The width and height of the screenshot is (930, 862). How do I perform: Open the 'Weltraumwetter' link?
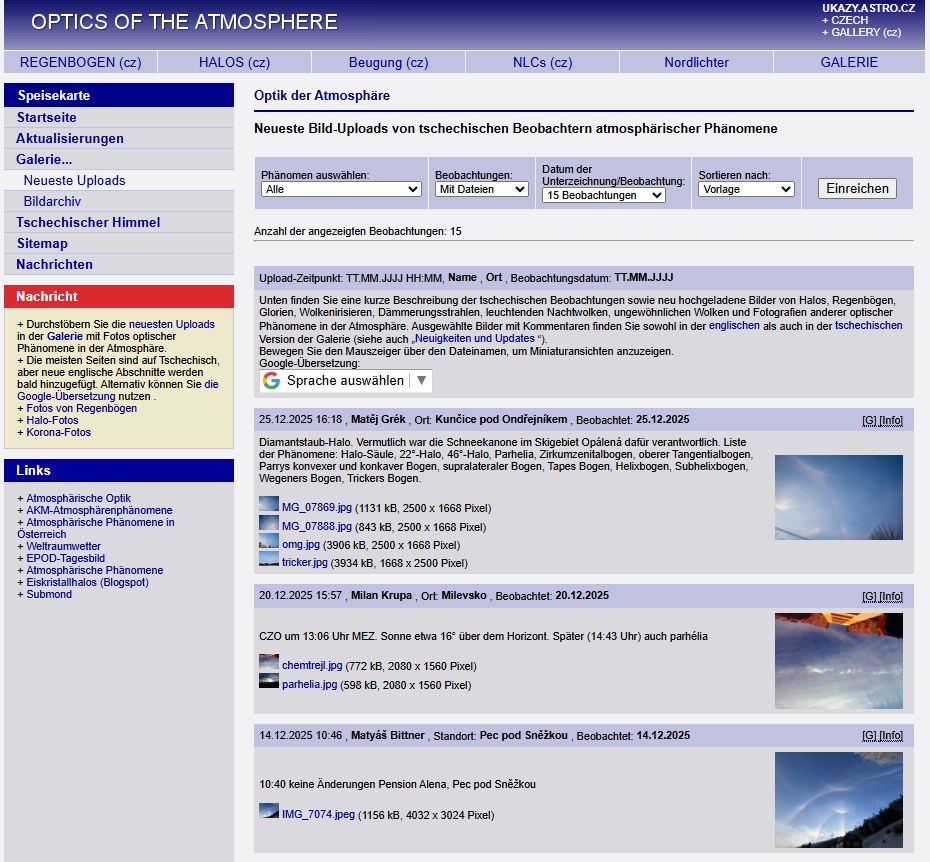click(x=63, y=547)
